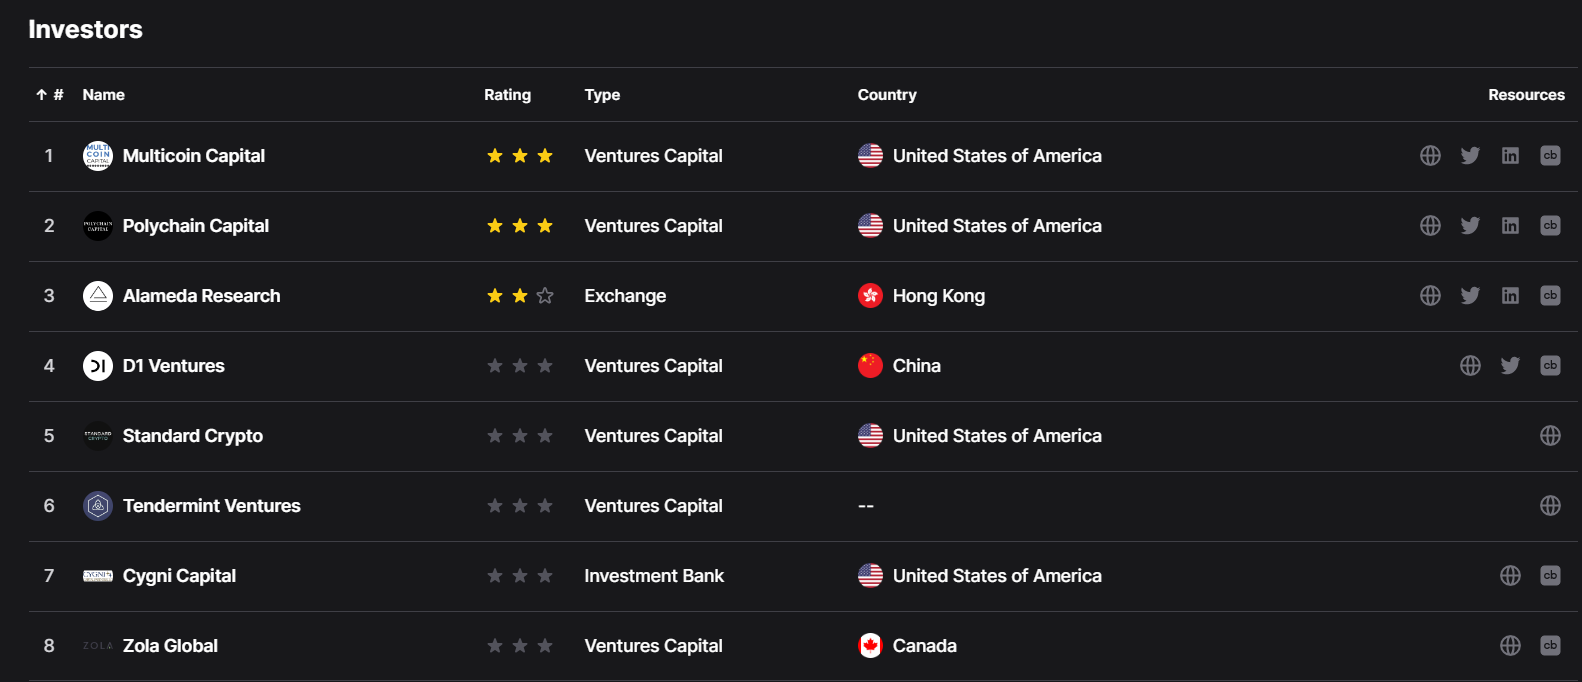This screenshot has width=1582, height=682.
Task: Click the Zola Global logo thumbnail
Action: (97, 646)
